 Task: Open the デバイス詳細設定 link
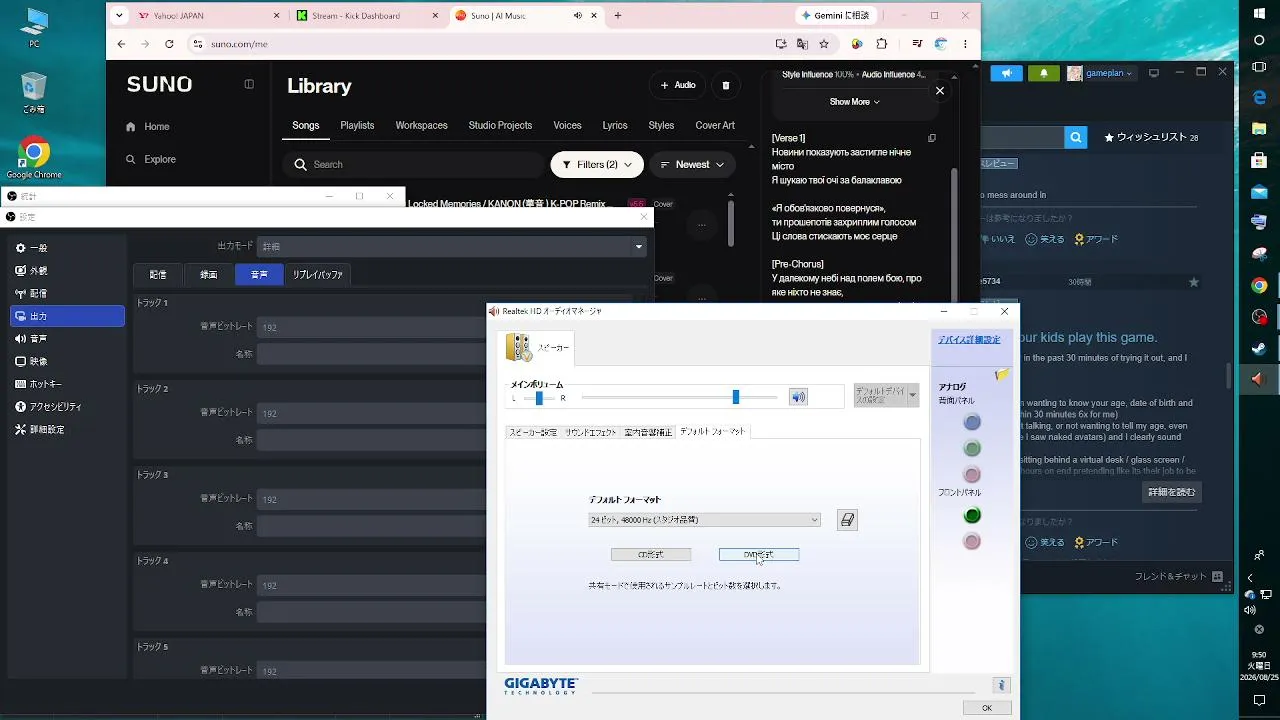pos(969,340)
